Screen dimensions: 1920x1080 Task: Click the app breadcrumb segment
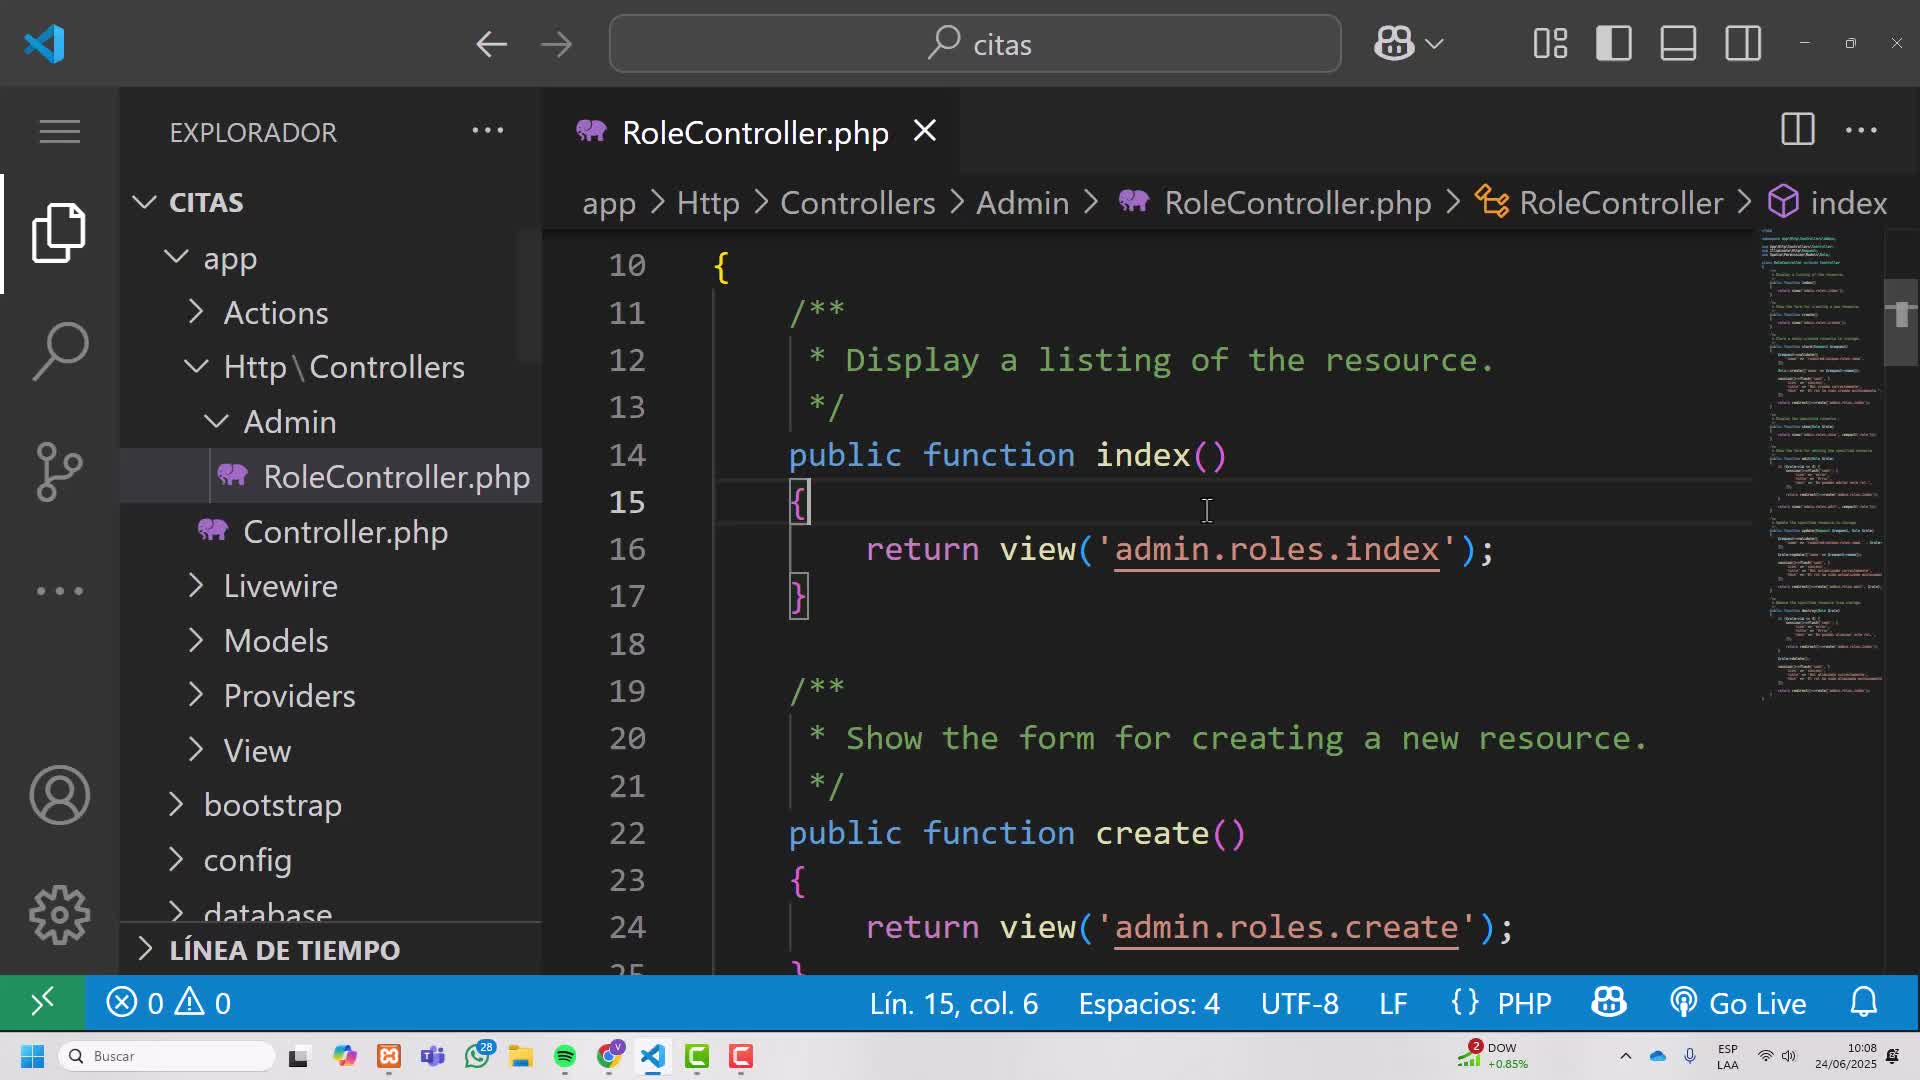coord(609,203)
